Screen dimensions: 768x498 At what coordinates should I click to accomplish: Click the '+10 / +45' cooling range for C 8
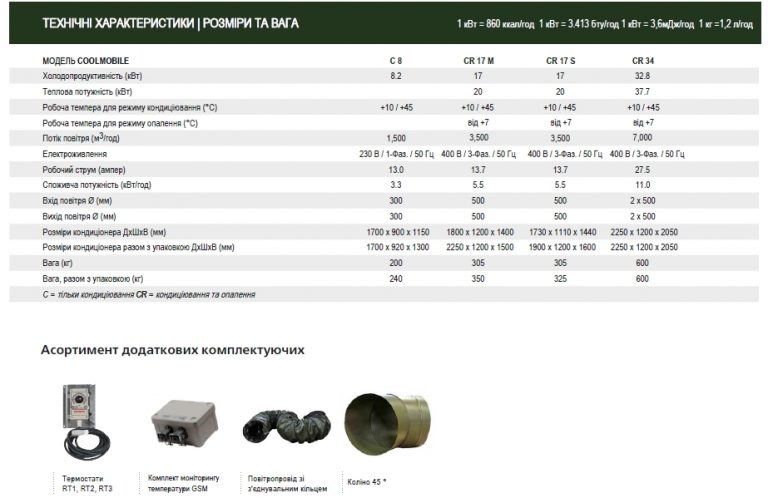point(396,107)
